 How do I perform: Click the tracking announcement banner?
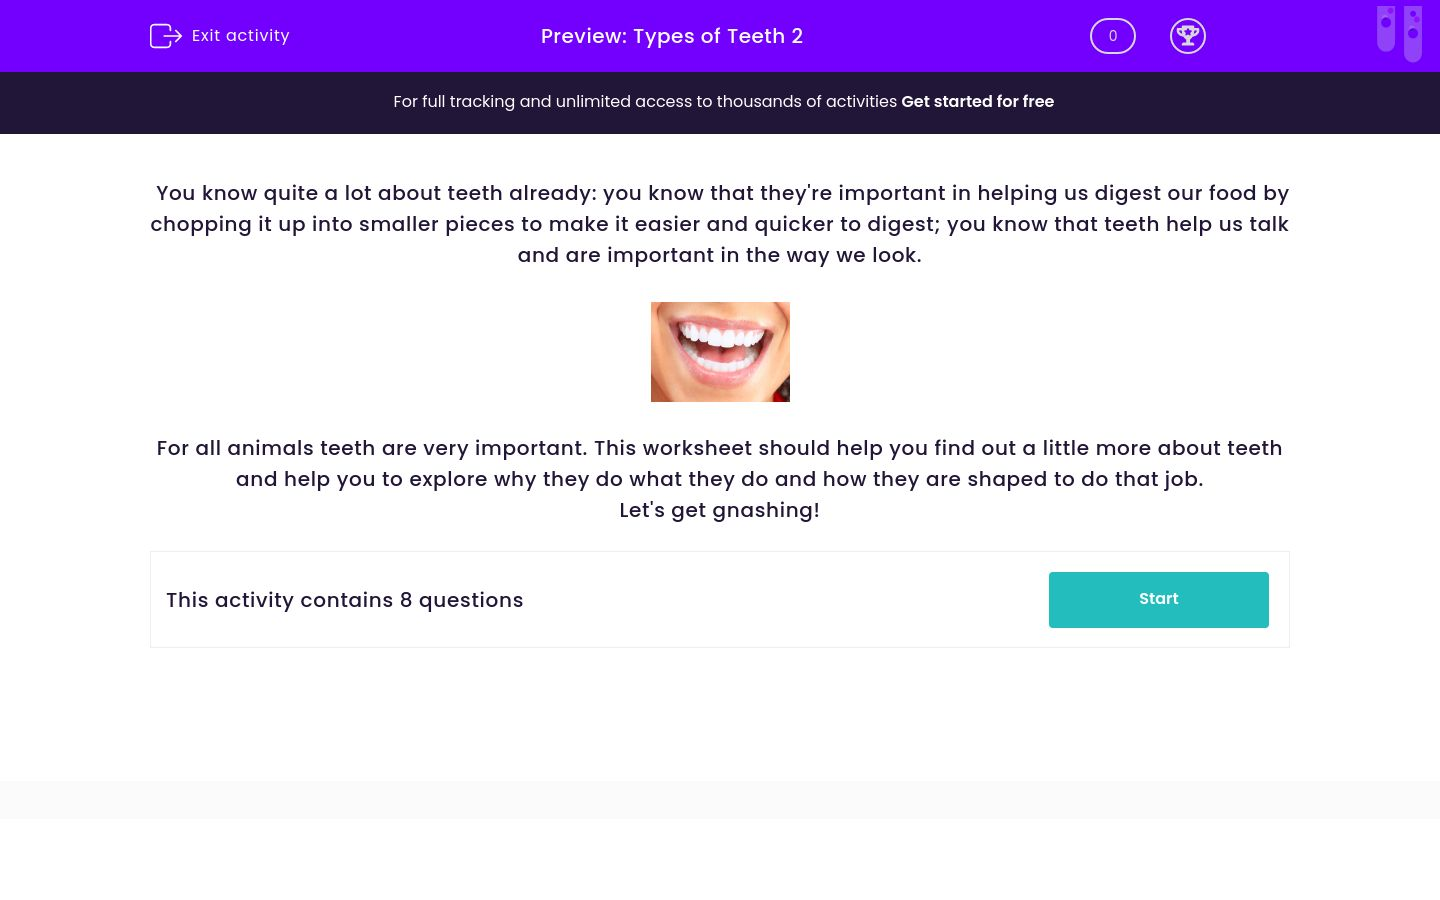pos(720,102)
